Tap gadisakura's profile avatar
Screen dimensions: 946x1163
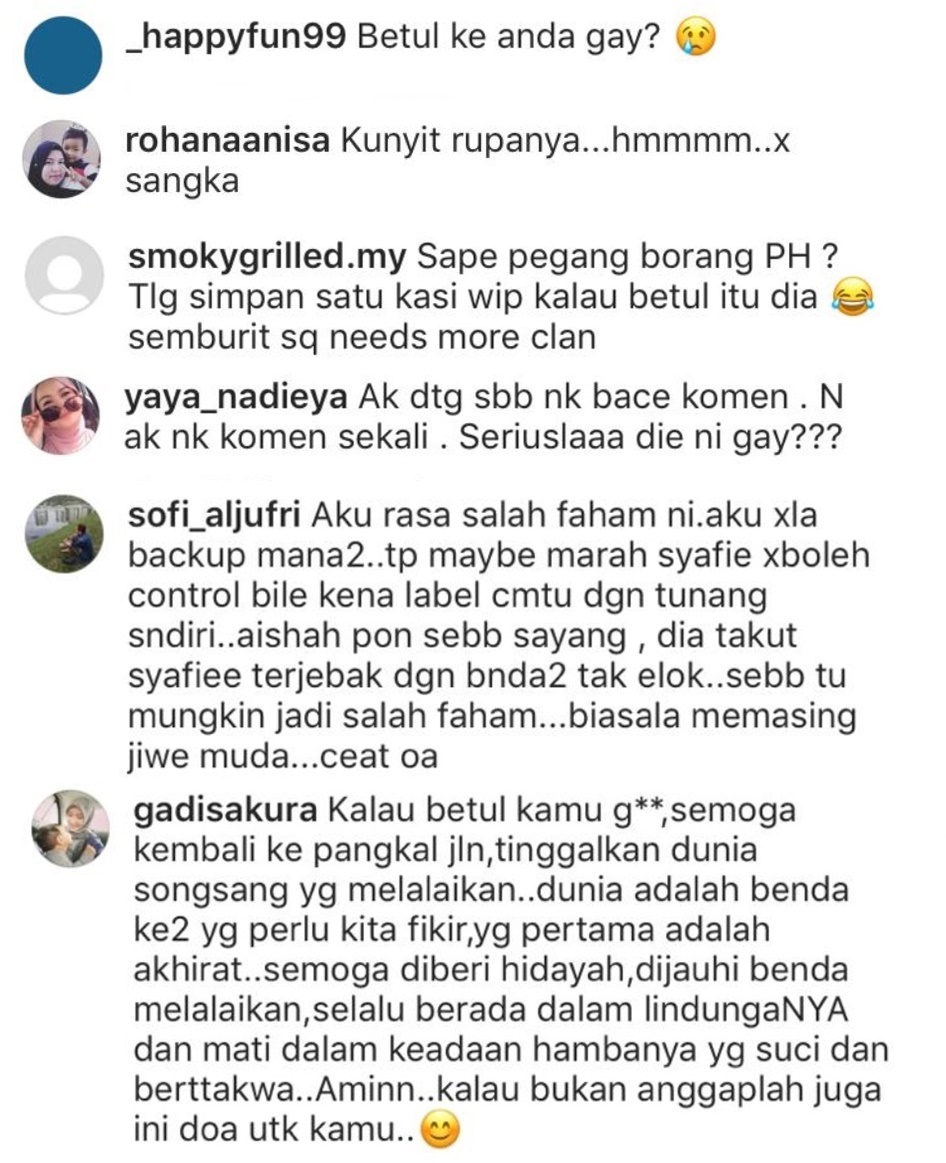click(70, 828)
